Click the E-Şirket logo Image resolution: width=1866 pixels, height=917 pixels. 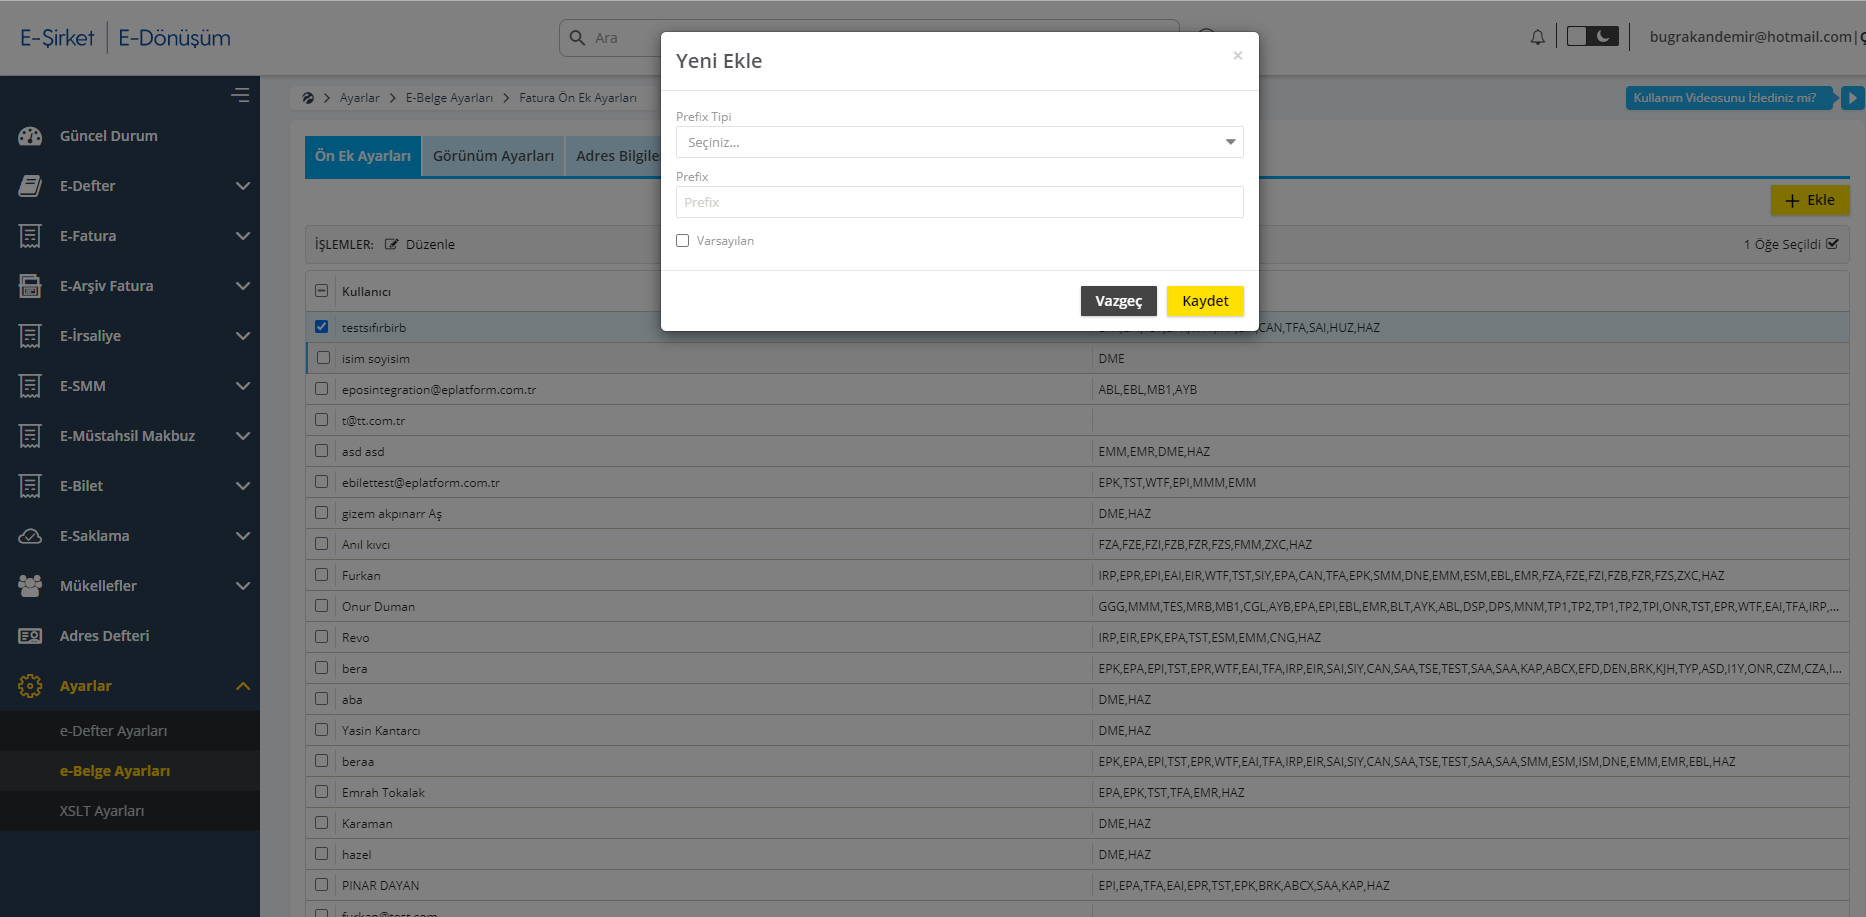pos(57,38)
